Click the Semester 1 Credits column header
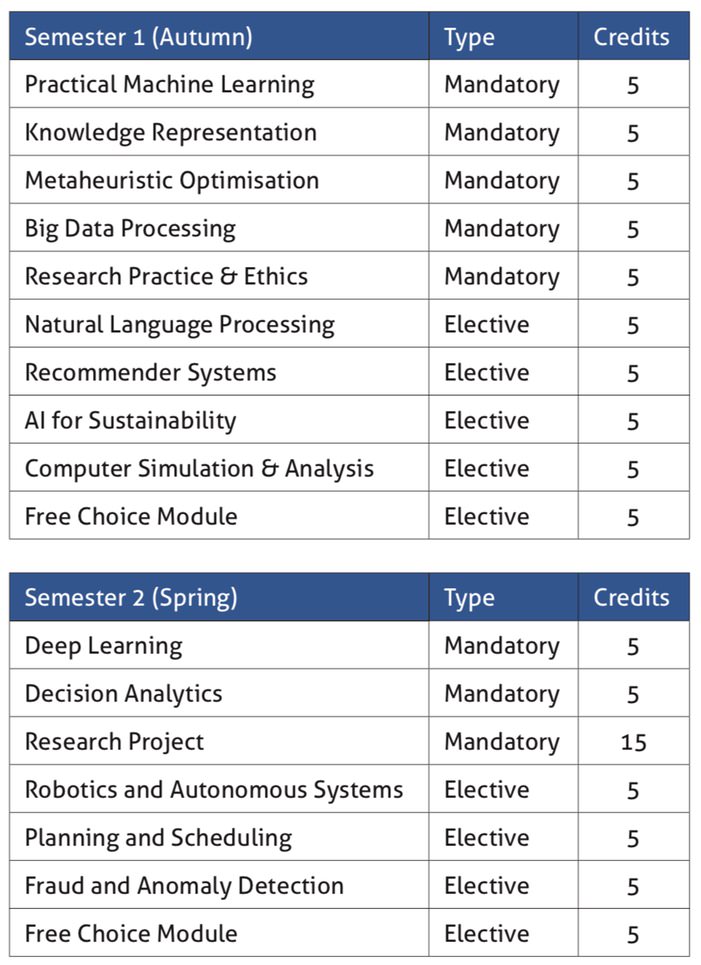 pos(631,37)
